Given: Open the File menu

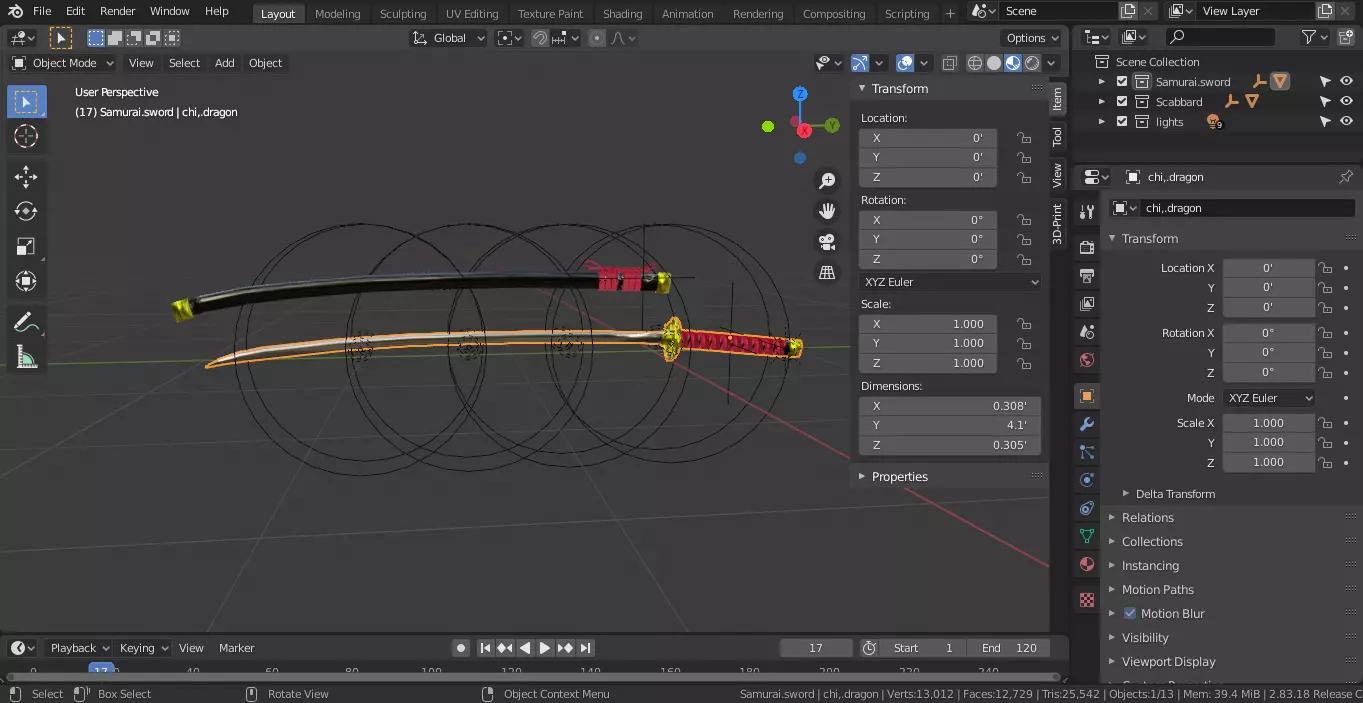Looking at the screenshot, I should tap(42, 11).
